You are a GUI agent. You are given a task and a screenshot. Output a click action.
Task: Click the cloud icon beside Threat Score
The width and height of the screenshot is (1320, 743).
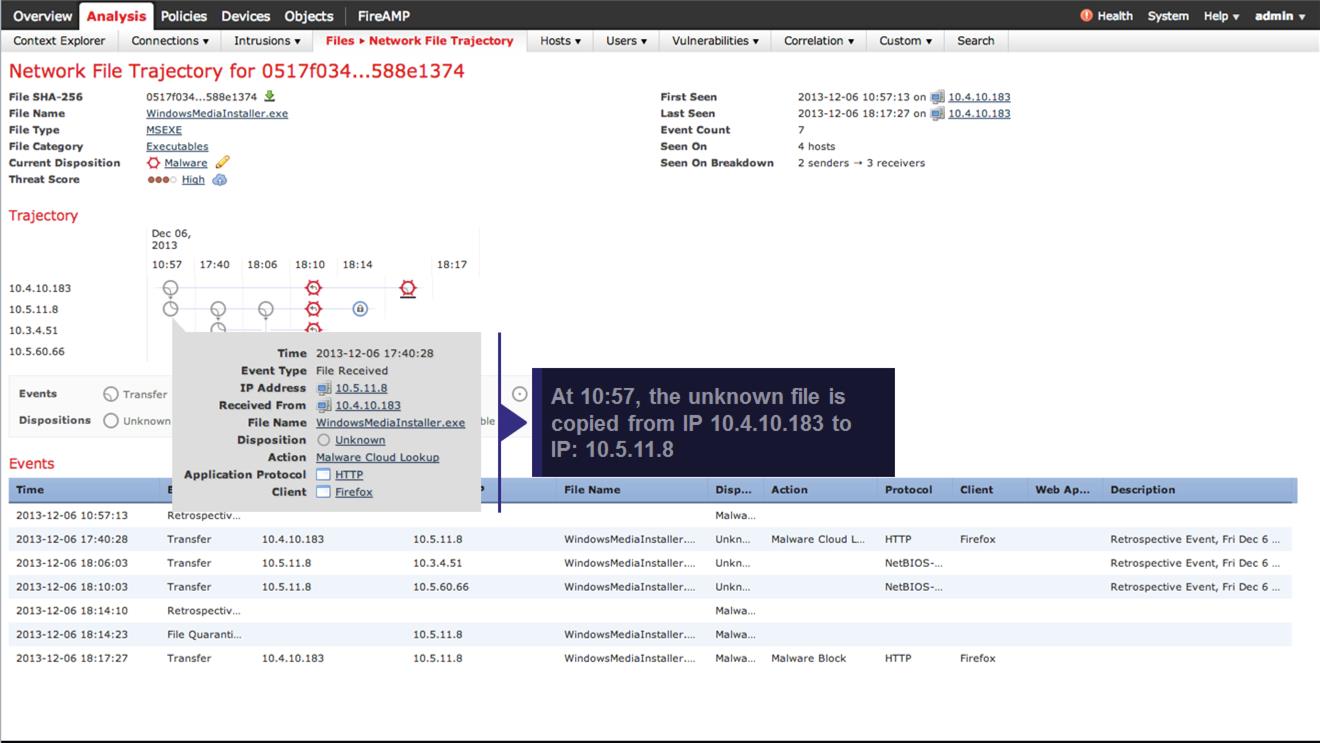(220, 180)
